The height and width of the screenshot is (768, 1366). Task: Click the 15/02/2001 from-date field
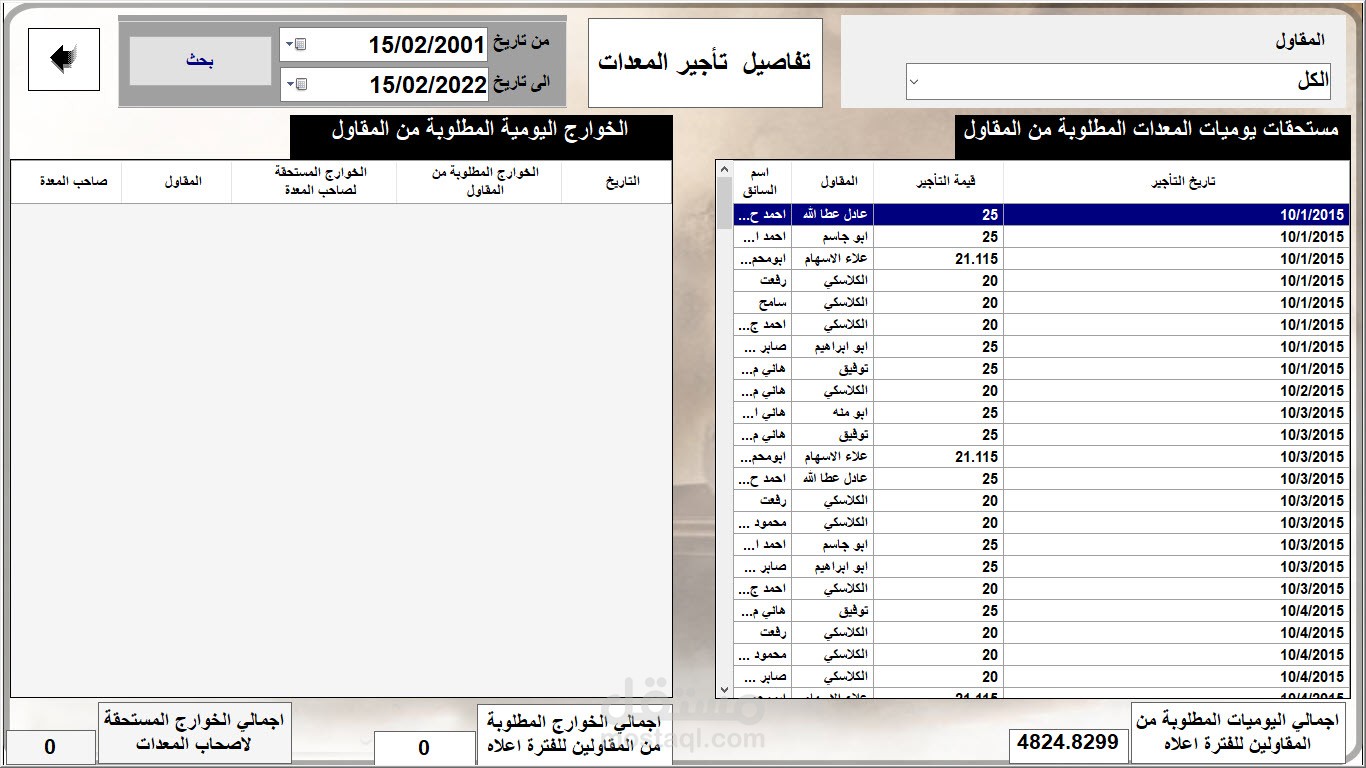point(384,45)
